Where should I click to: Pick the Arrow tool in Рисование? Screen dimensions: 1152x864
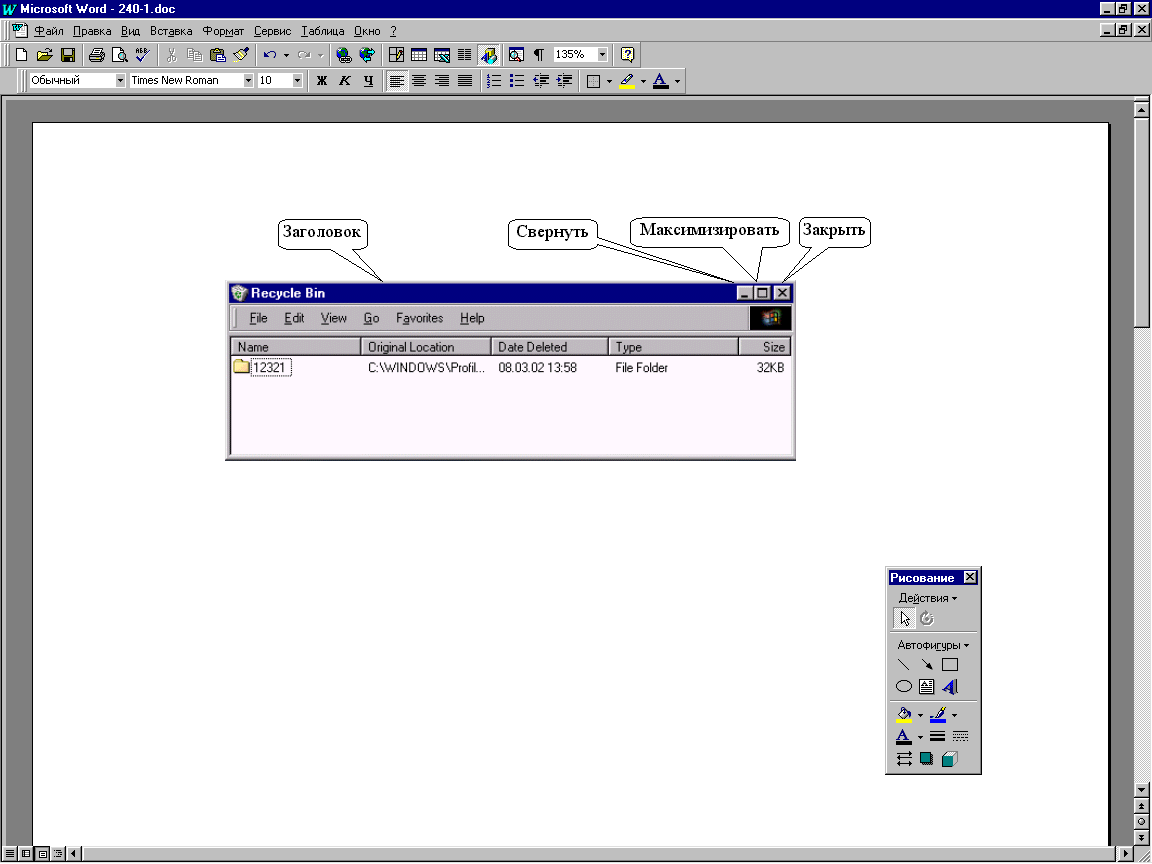pyautogui.click(x=926, y=665)
